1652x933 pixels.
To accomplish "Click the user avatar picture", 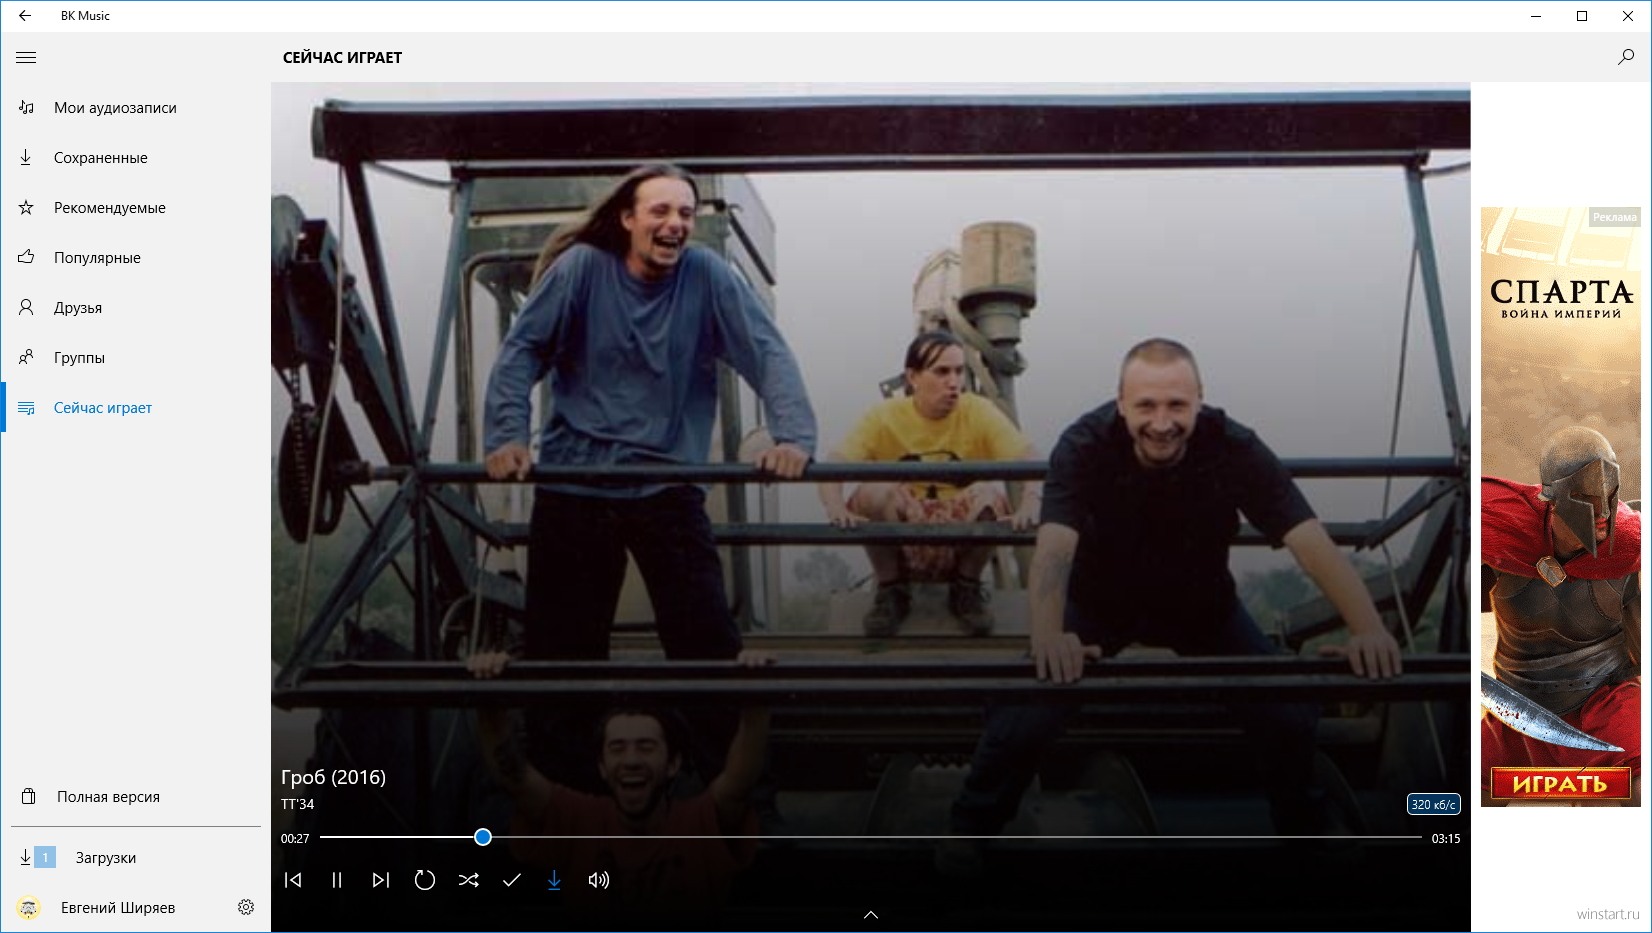I will (x=28, y=908).
